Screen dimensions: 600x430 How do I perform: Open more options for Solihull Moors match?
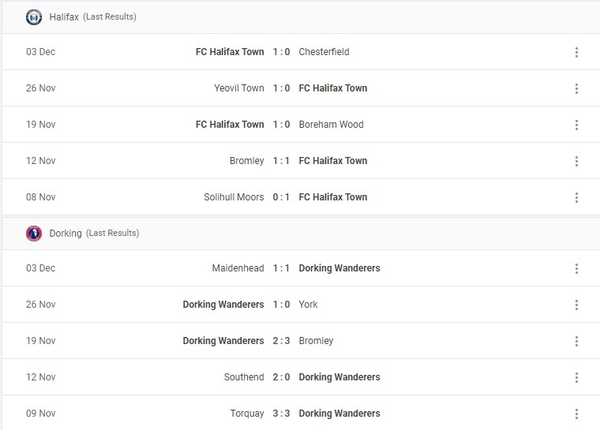(576, 197)
